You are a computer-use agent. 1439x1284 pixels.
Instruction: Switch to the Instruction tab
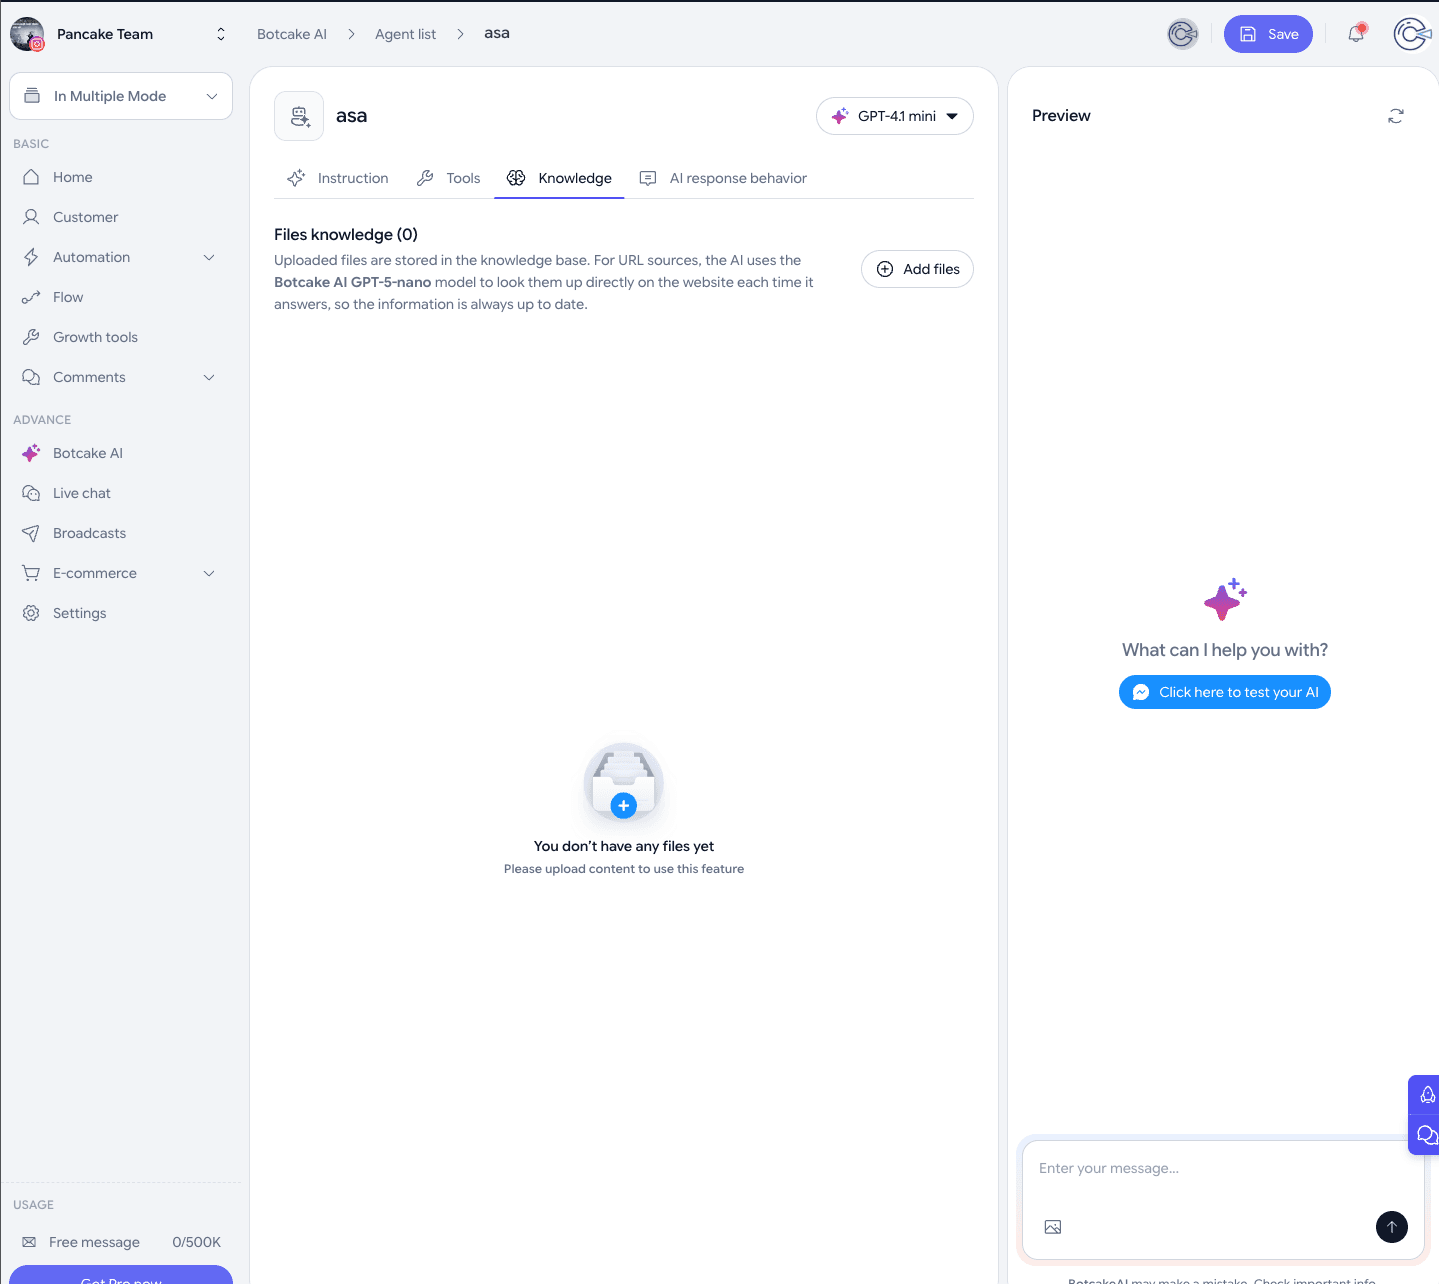tap(338, 178)
